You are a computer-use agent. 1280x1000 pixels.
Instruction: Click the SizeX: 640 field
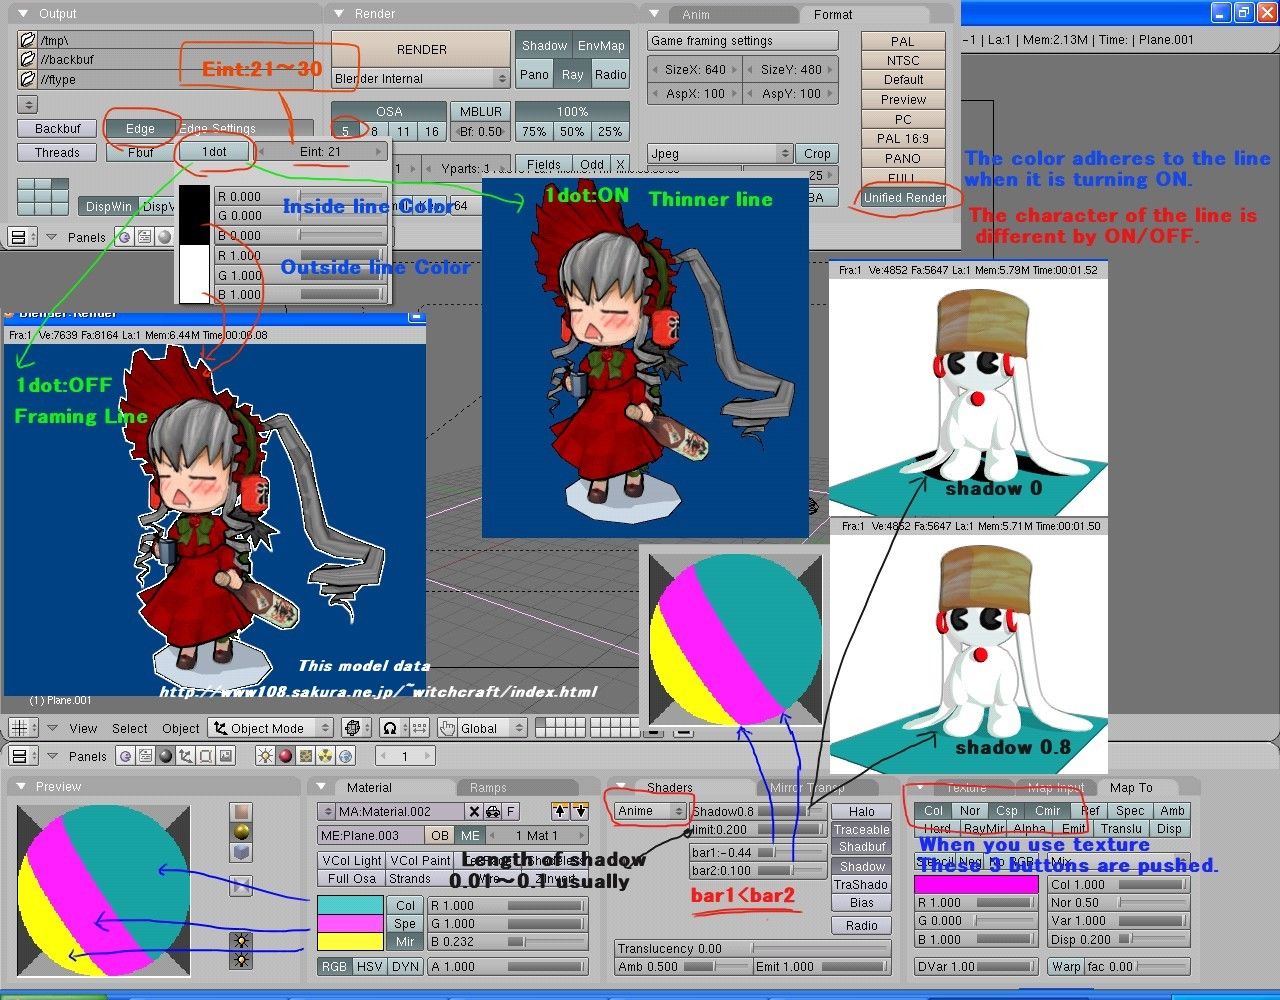(696, 70)
